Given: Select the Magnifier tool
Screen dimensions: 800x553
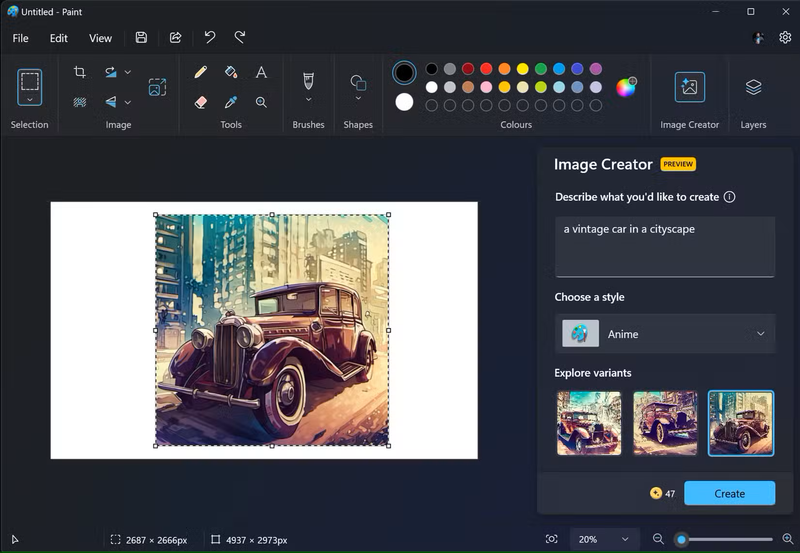Looking at the screenshot, I should [x=261, y=102].
